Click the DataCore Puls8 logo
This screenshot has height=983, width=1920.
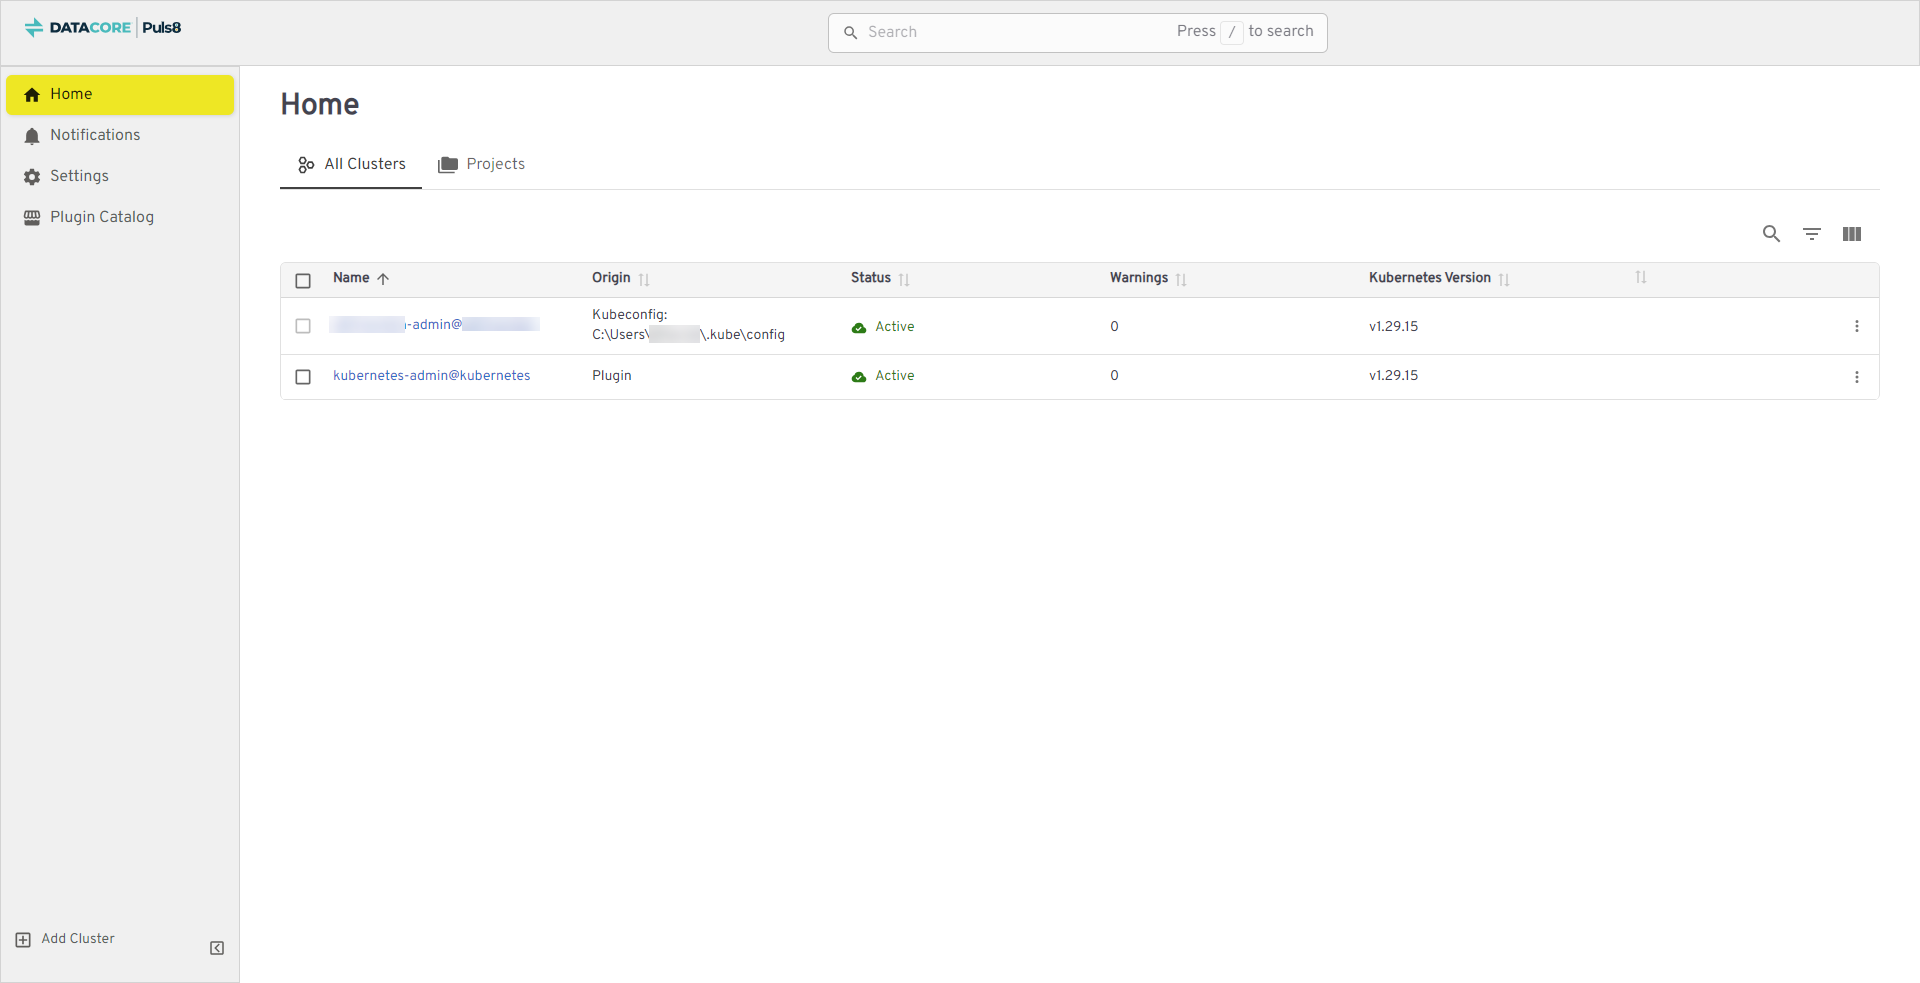(x=103, y=28)
